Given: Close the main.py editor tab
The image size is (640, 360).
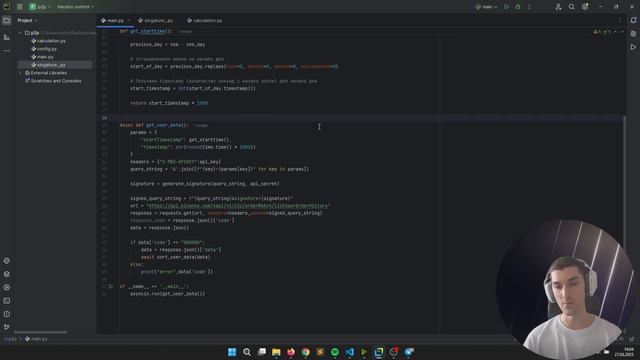Looking at the screenshot, I should [x=129, y=20].
